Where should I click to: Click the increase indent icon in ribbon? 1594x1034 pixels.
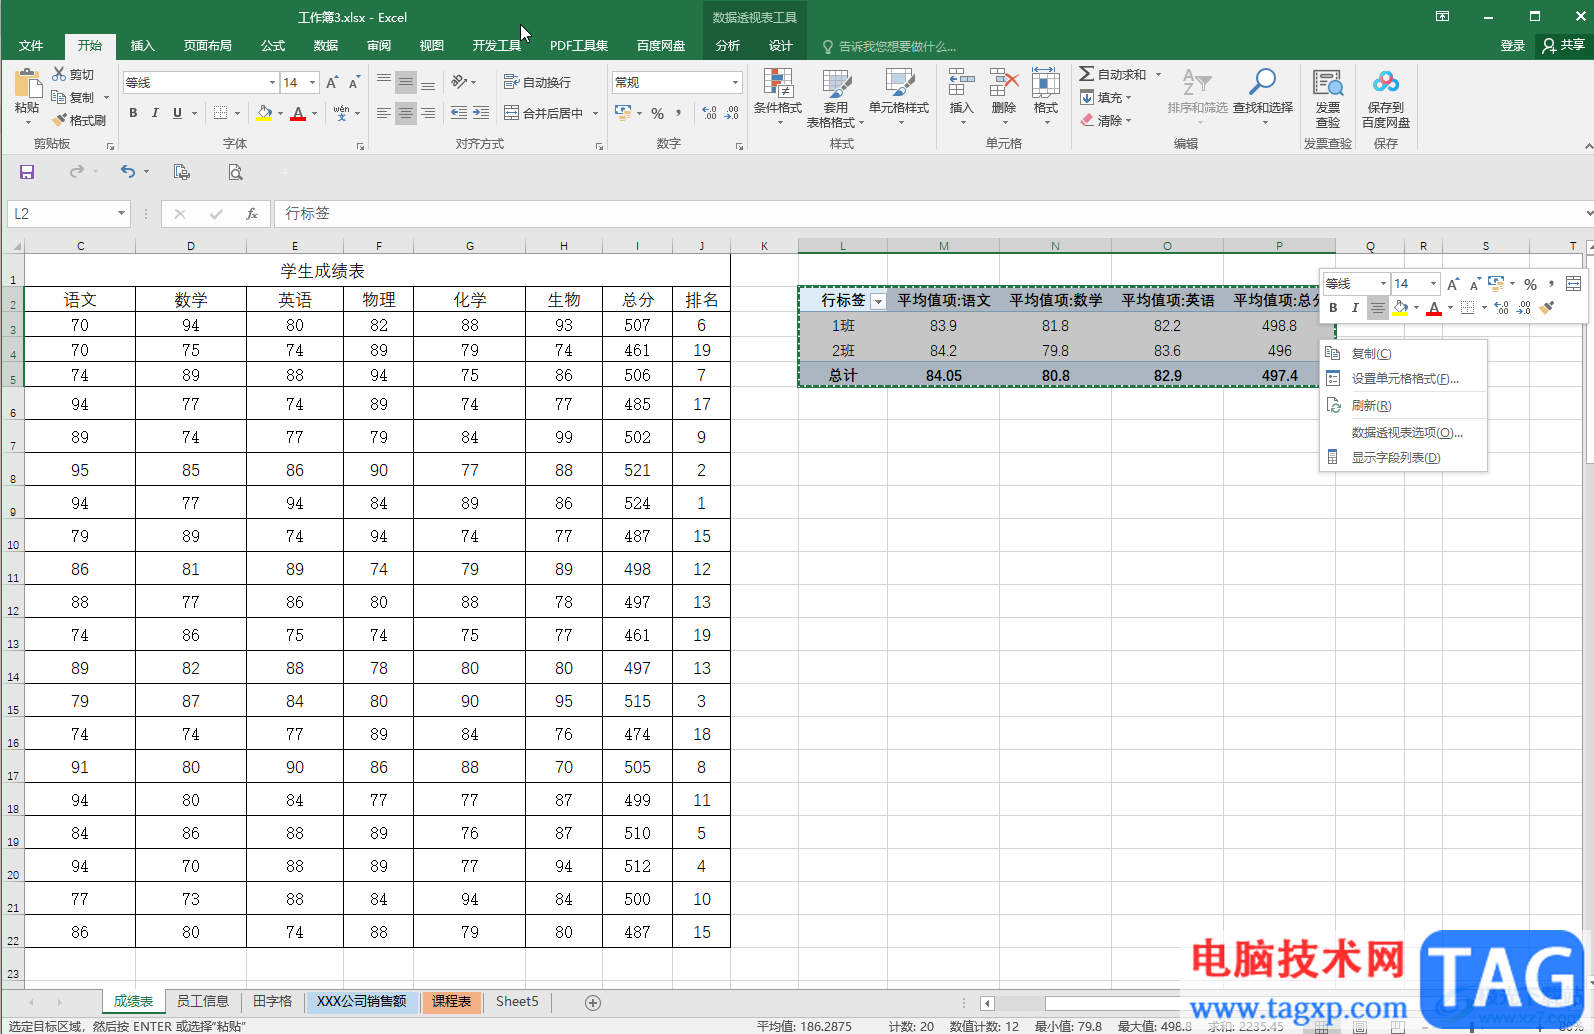click(481, 113)
